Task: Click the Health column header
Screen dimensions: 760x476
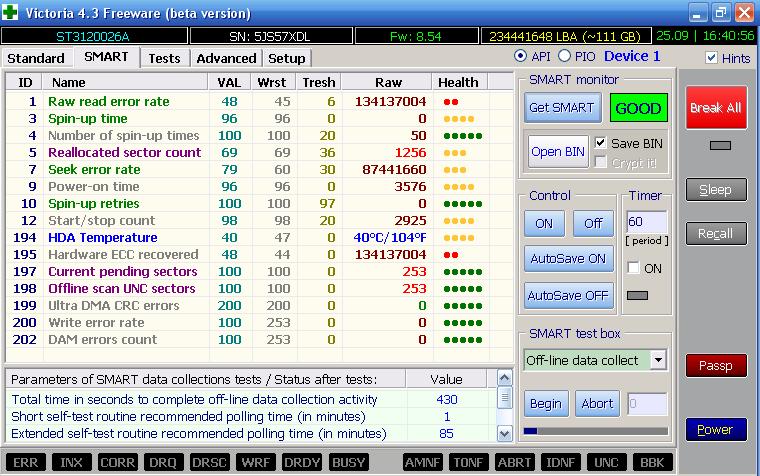Action: click(x=459, y=82)
